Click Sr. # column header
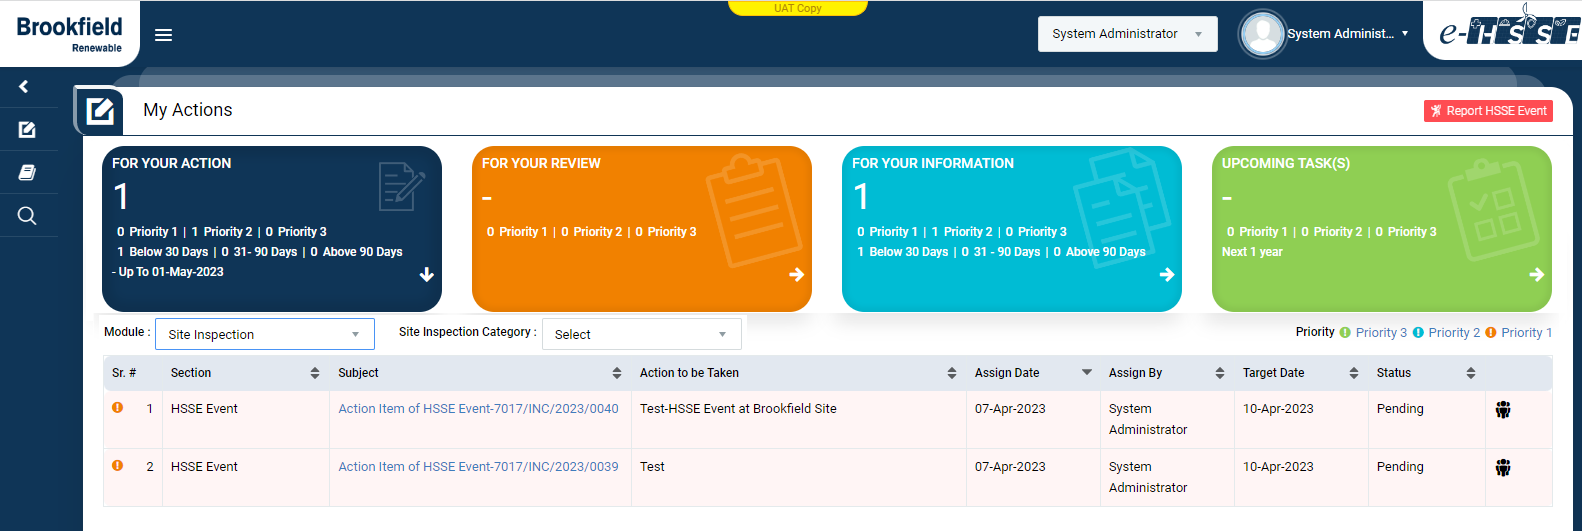 click(124, 373)
